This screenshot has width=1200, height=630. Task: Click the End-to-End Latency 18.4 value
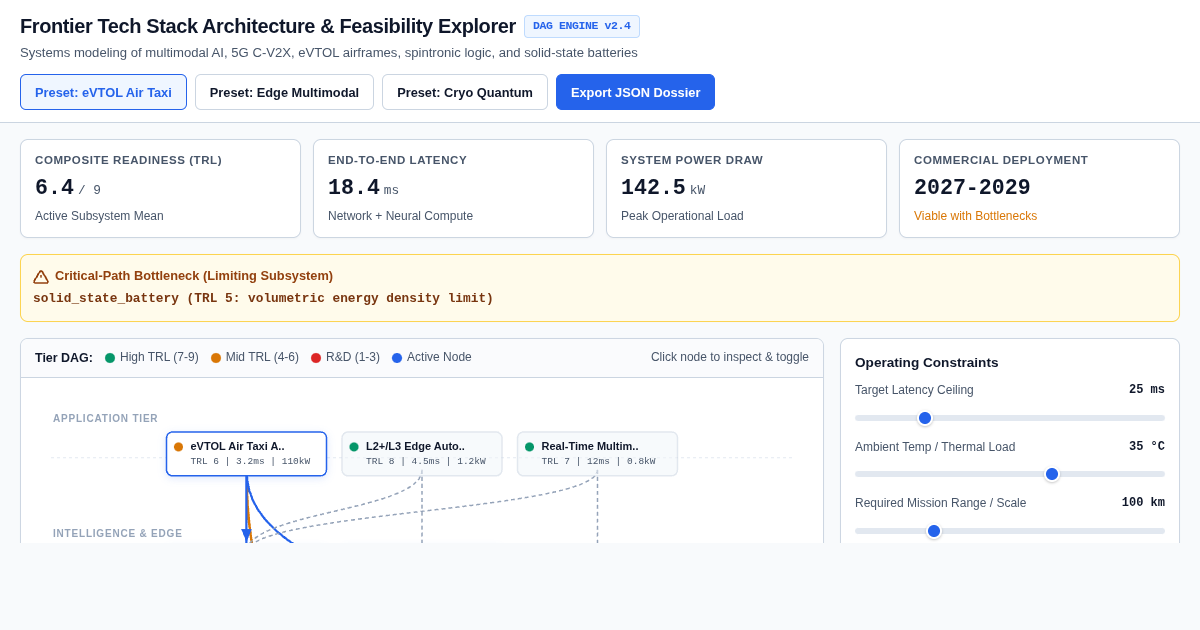354,188
